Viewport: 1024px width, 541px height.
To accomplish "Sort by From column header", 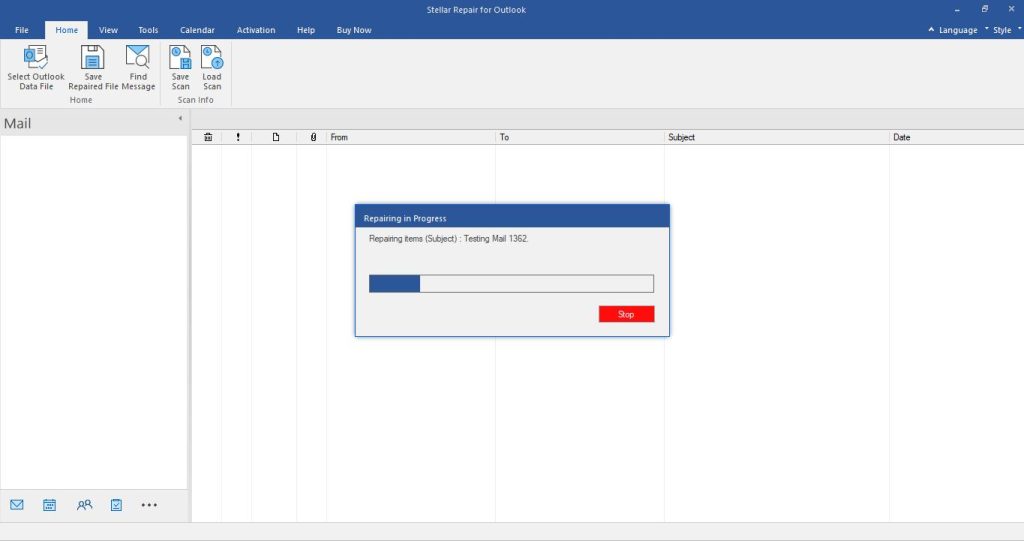I will 411,137.
